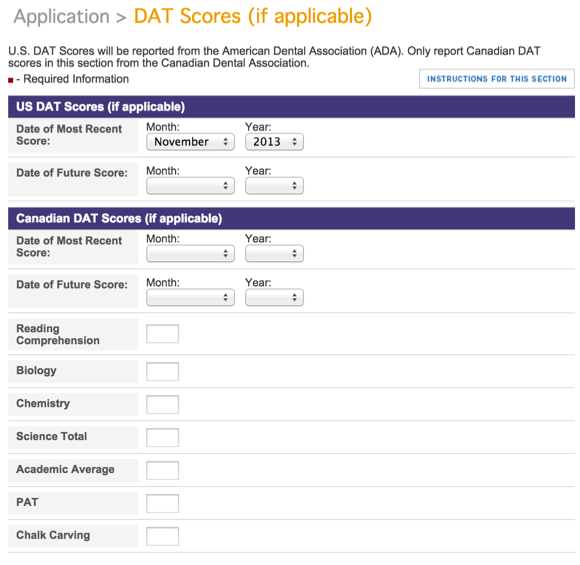The height and width of the screenshot is (565, 580).
Task: Open US most recent score Month dropdown showing November
Action: pyautogui.click(x=190, y=142)
